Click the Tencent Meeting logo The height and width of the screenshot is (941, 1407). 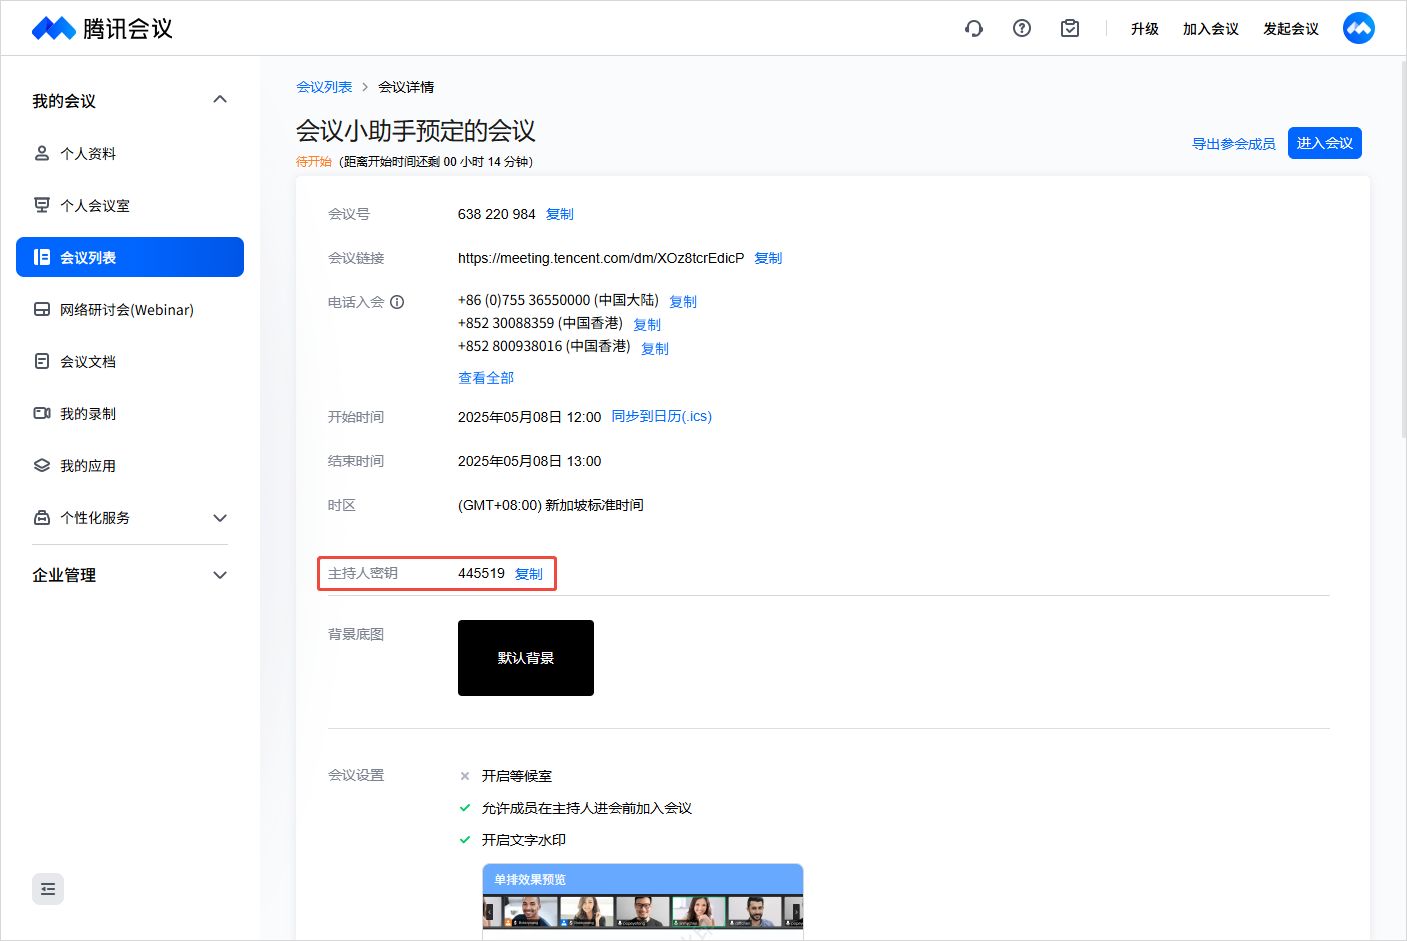(102, 28)
